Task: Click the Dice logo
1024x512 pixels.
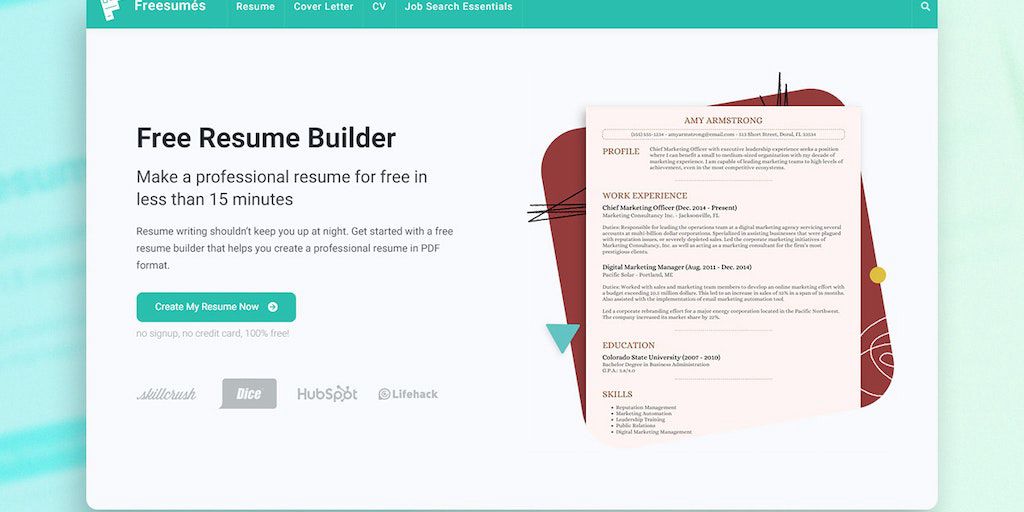Action: [x=248, y=394]
